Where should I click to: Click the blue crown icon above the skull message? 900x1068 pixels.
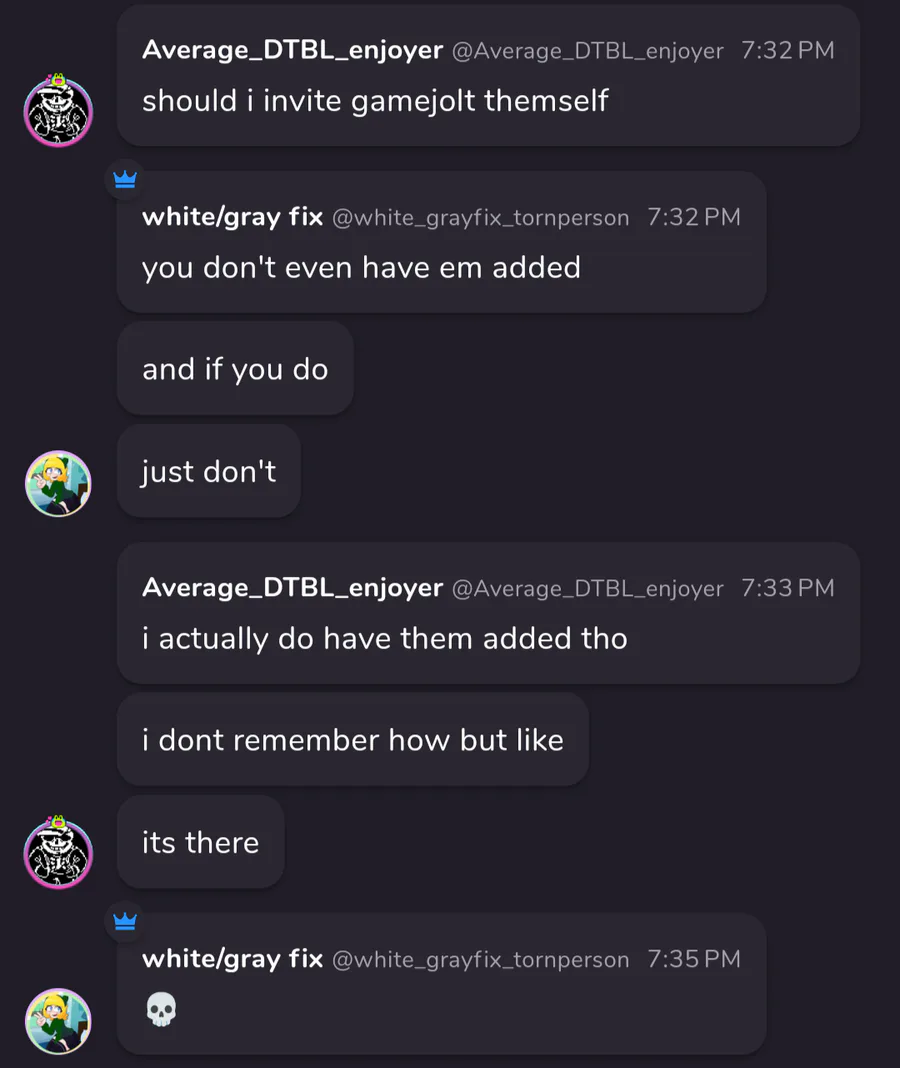coord(125,921)
